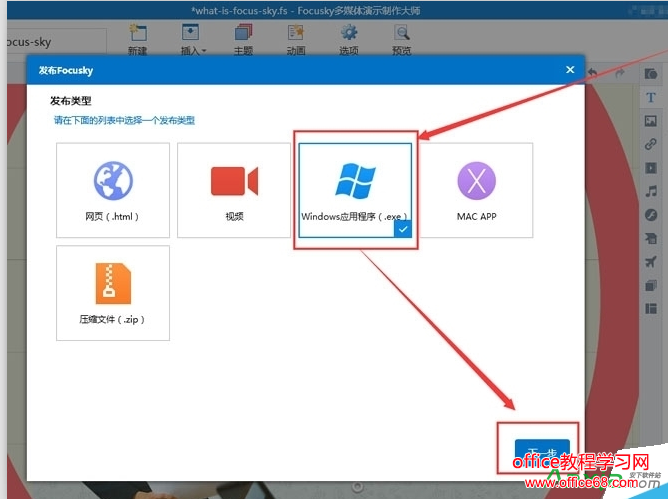The height and width of the screenshot is (499, 668).
Task: Click the video insert icon in sidebar
Action: click(651, 167)
